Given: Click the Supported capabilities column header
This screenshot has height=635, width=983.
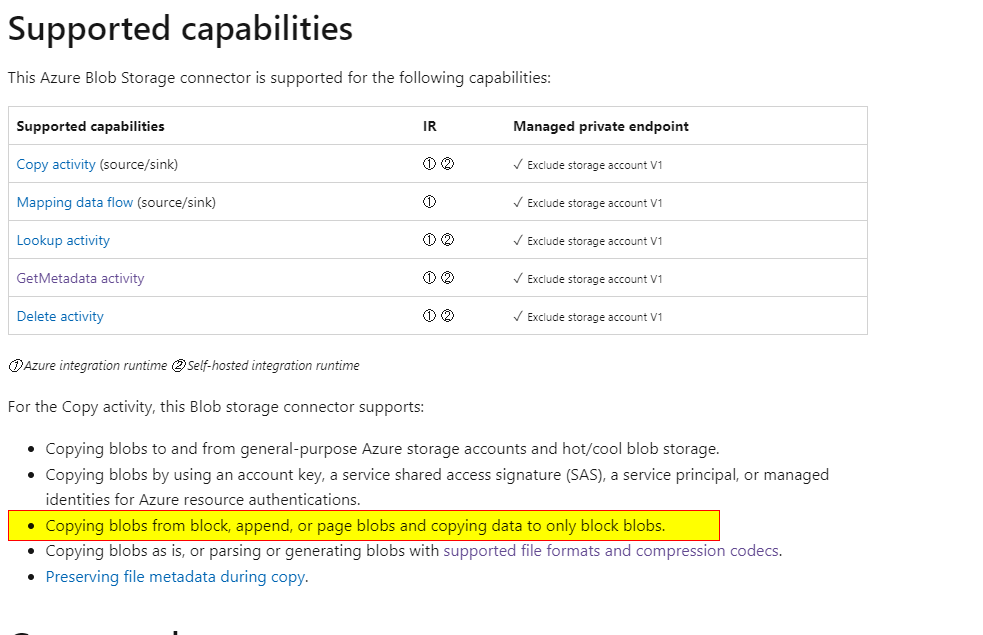Looking at the screenshot, I should [x=90, y=126].
